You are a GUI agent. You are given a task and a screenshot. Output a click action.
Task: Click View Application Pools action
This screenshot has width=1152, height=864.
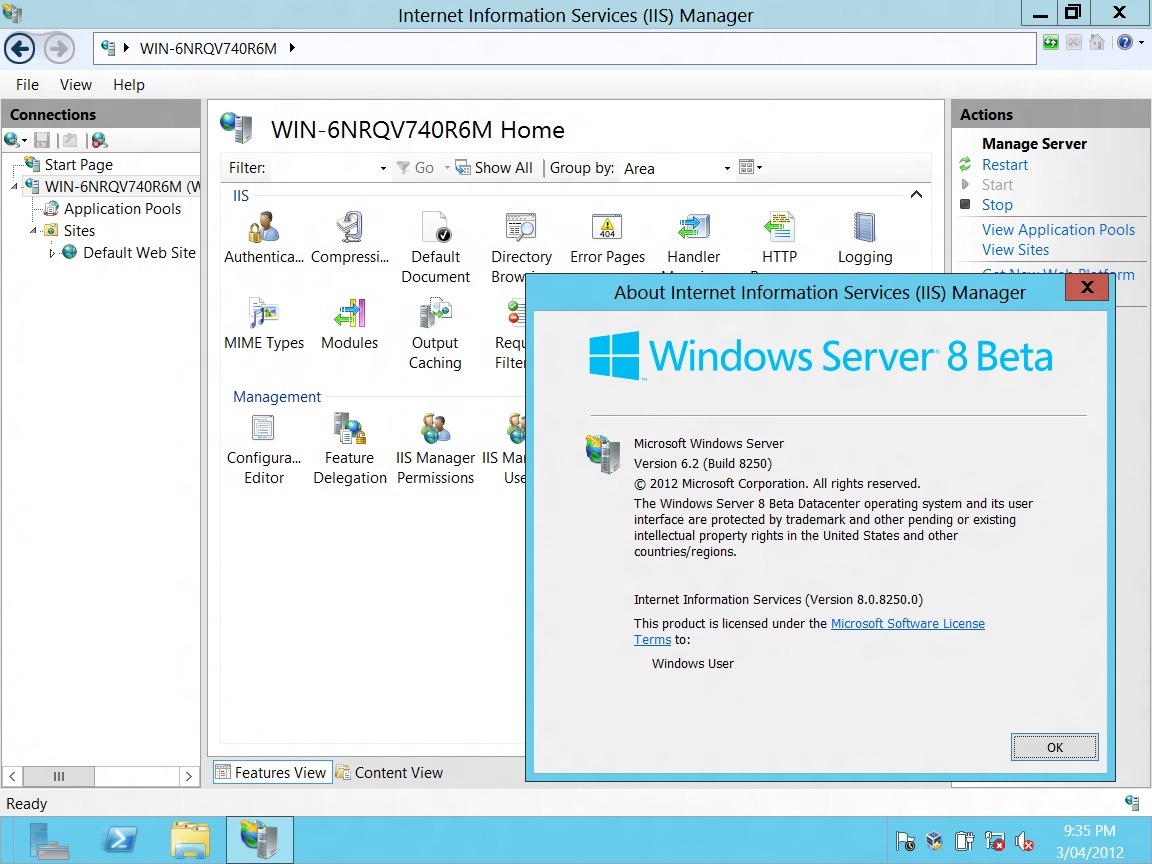tap(1058, 229)
